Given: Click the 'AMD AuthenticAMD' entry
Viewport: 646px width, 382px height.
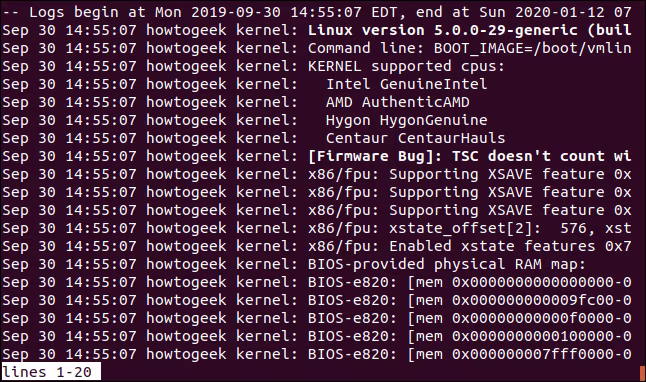Looking at the screenshot, I should click(x=398, y=102).
